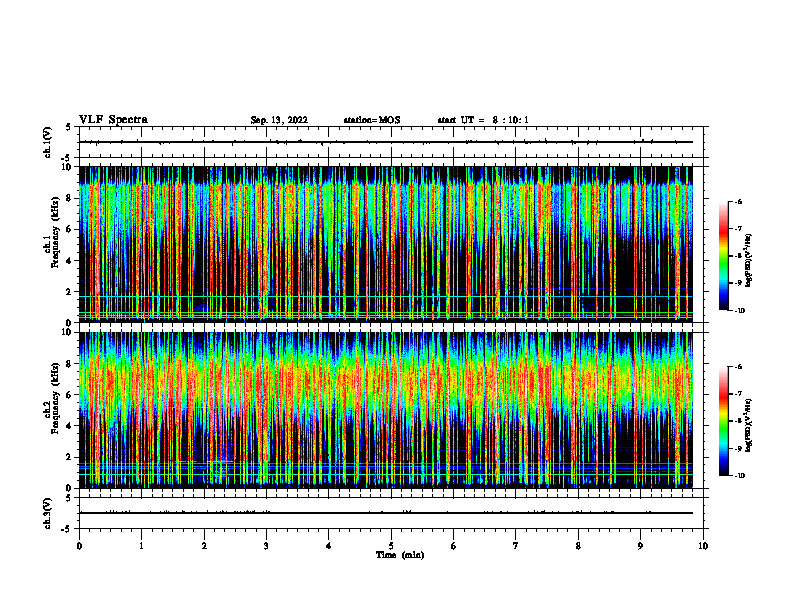
Task: Click the upper colorbar log(PSD) label
Action: click(749, 260)
